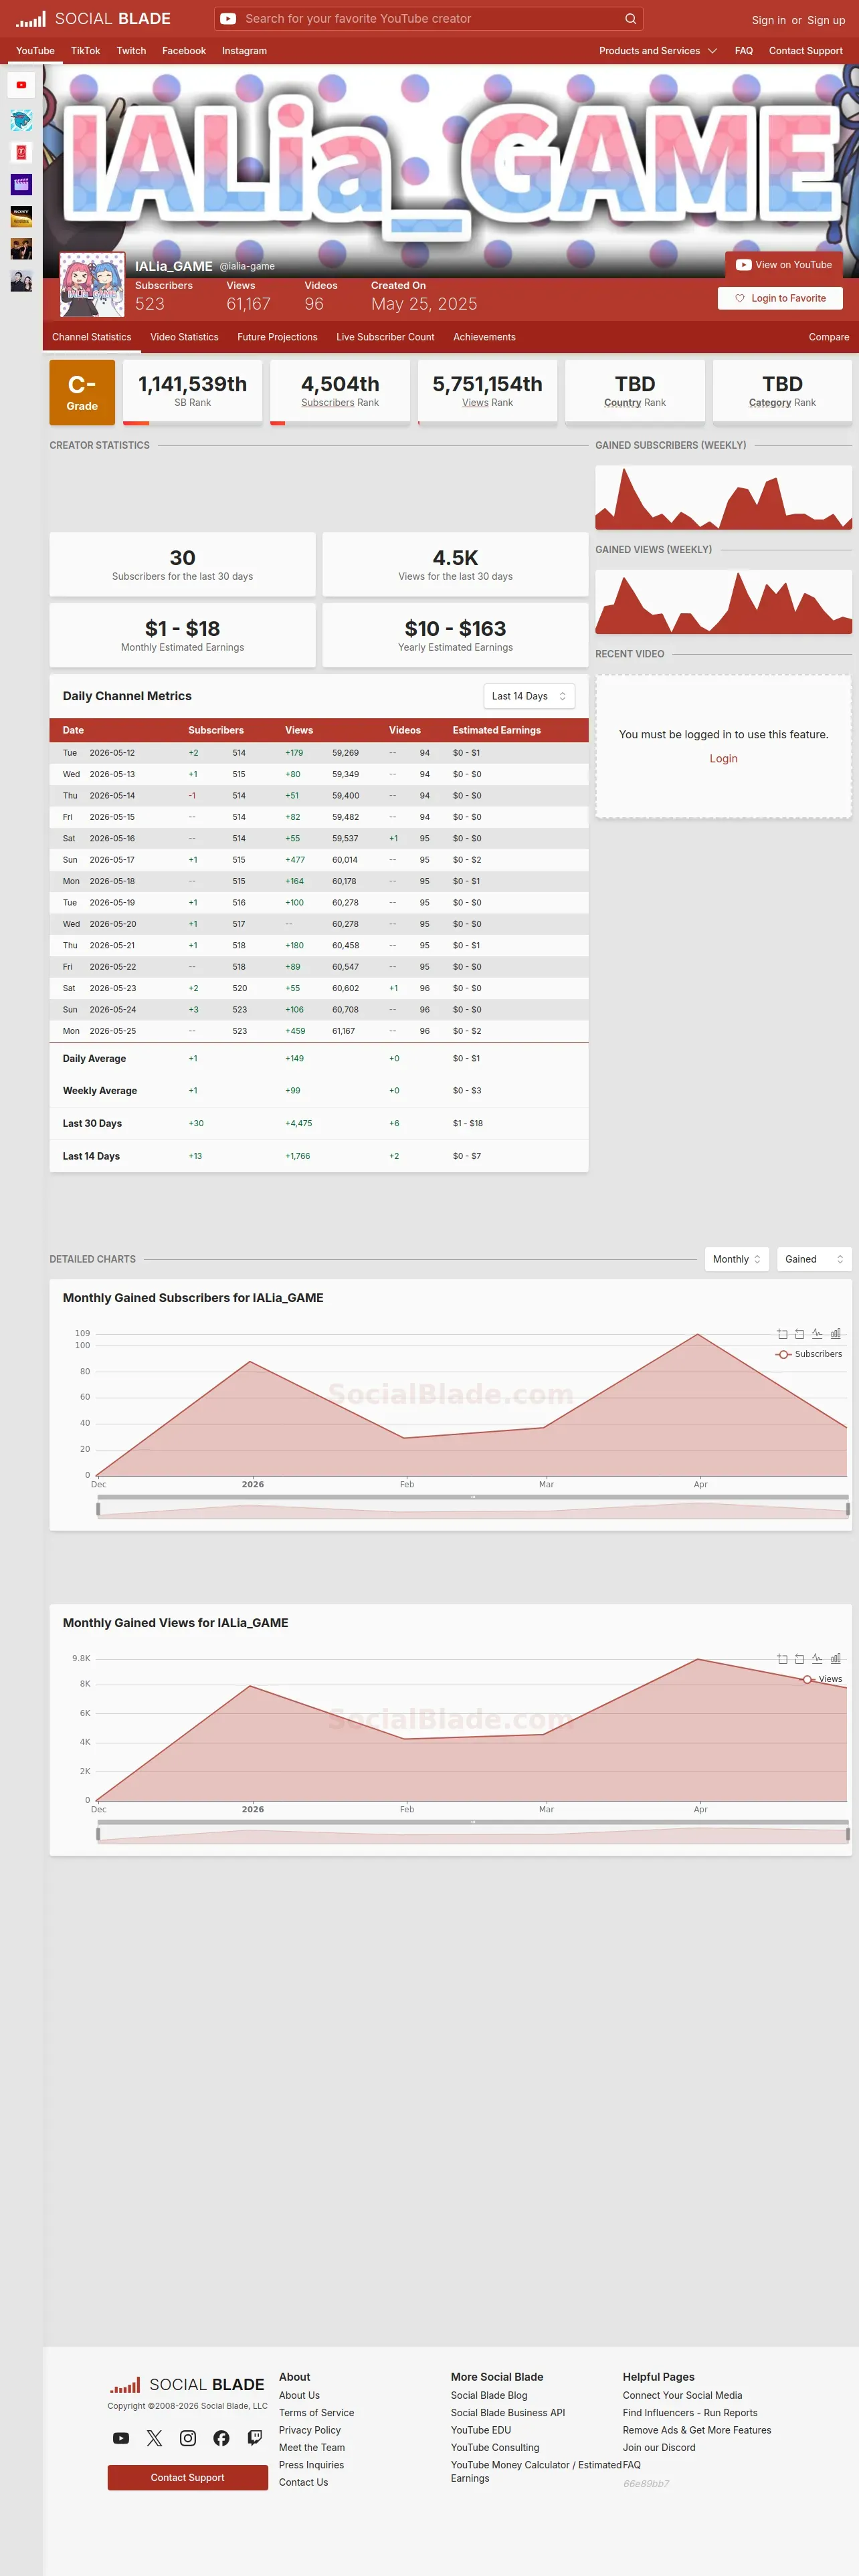859x2576 pixels.
Task: Open Social Blade Instagram icon in footer
Action: (188, 2438)
